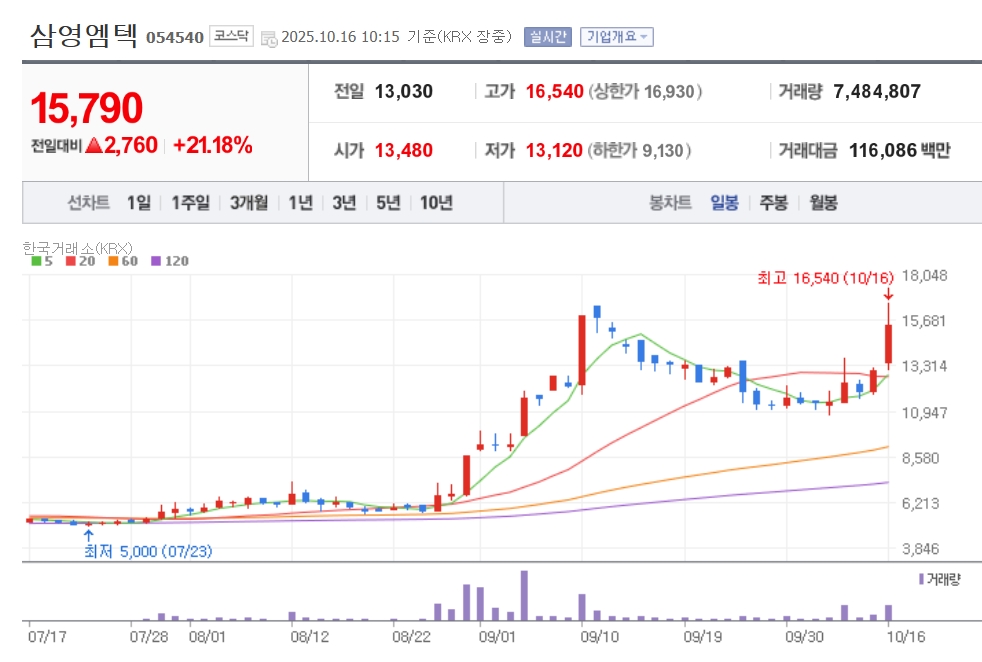Click the red up-triangle price change icon

(x=94, y=146)
